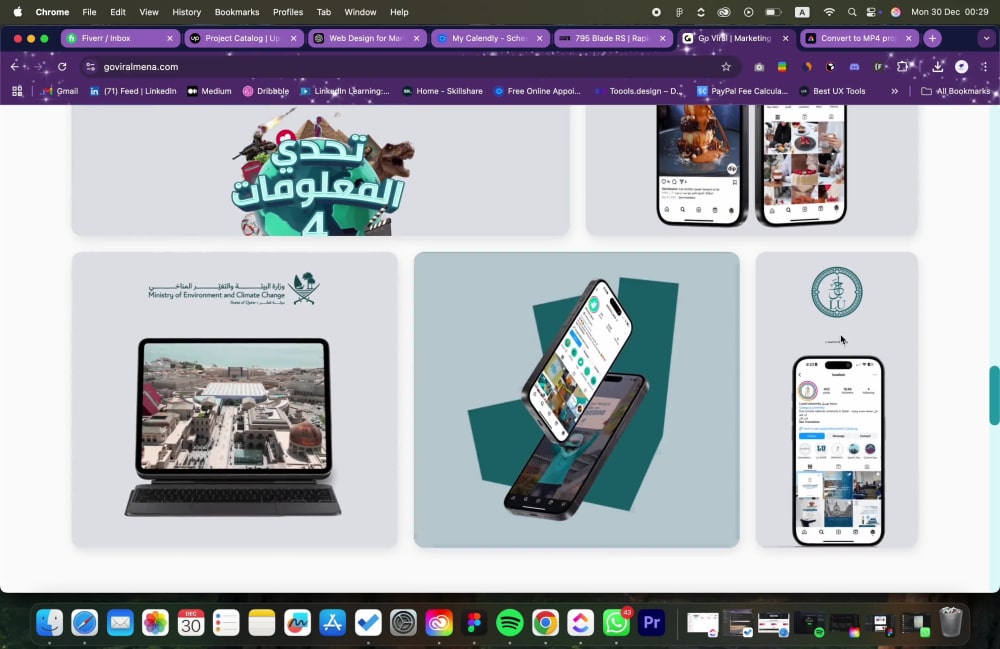1000x649 pixels.
Task: Open the Creative Cloud menu bar icon
Action: [724, 11]
